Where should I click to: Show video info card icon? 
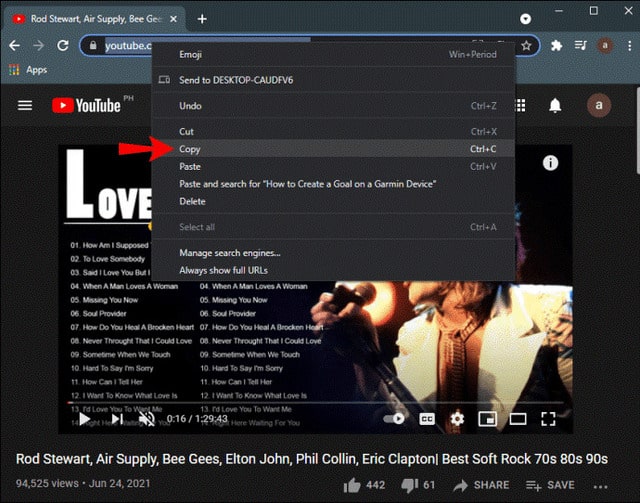coord(550,163)
